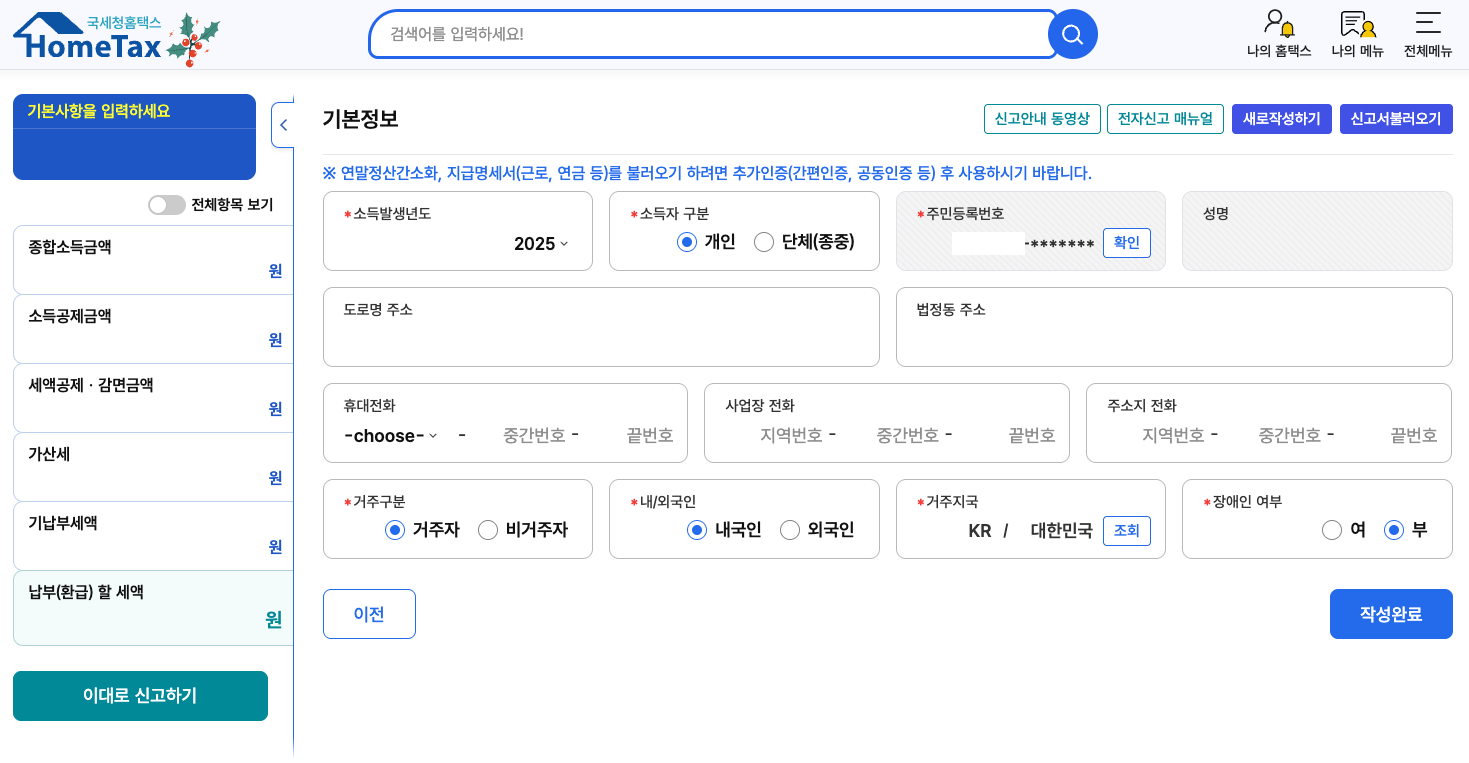Open 전체메뉴 hamburger icon
1469x763 pixels.
pos(1427,24)
